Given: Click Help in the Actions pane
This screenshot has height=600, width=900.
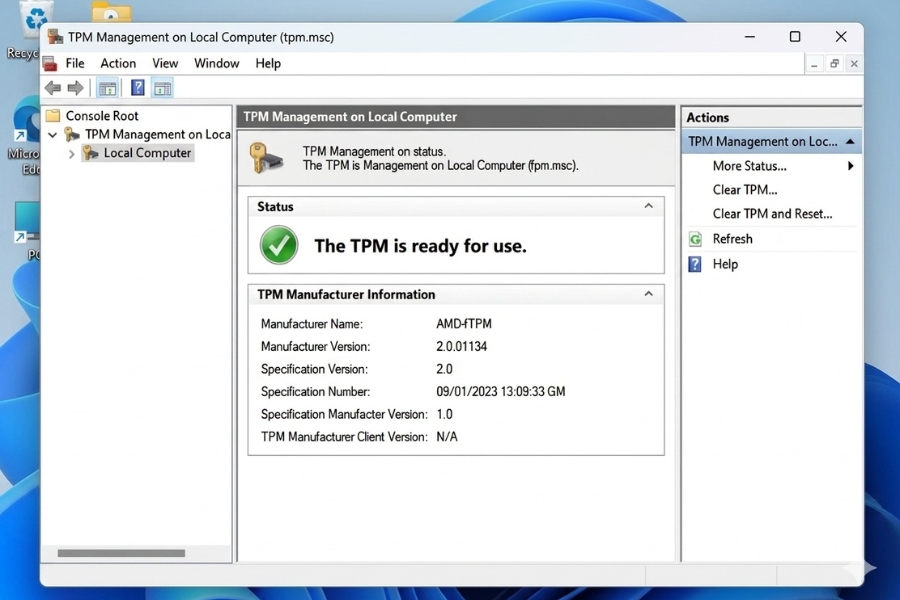Looking at the screenshot, I should click(726, 264).
